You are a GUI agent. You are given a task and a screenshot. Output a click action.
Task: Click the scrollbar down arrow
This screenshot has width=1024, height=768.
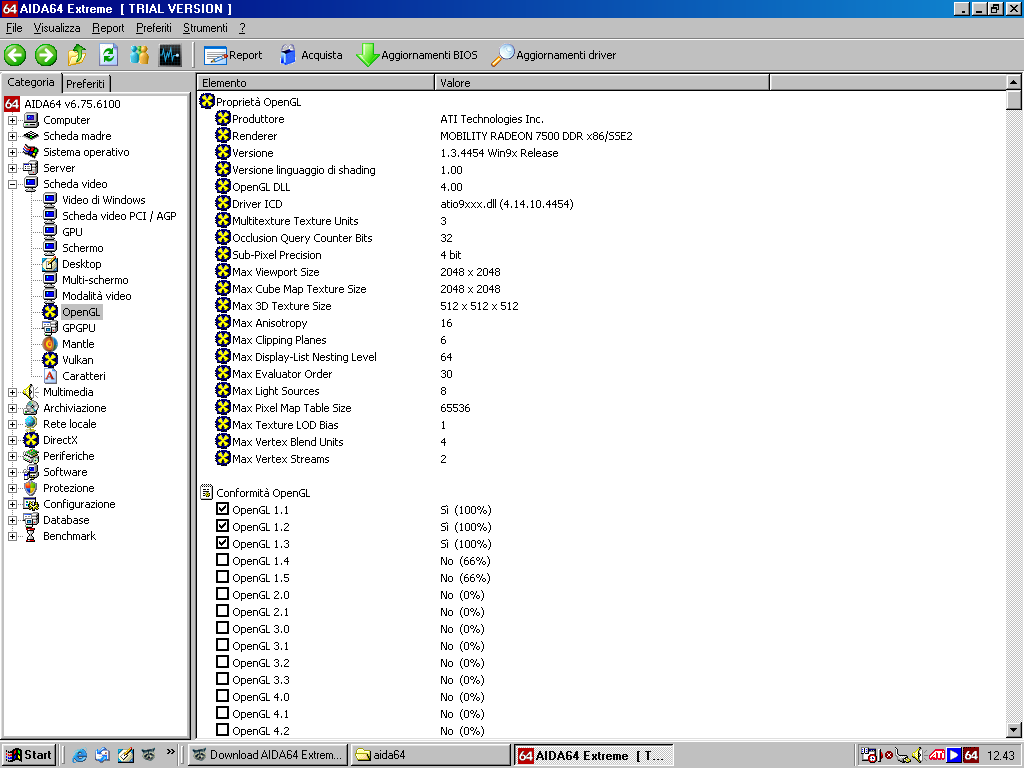point(1014,730)
